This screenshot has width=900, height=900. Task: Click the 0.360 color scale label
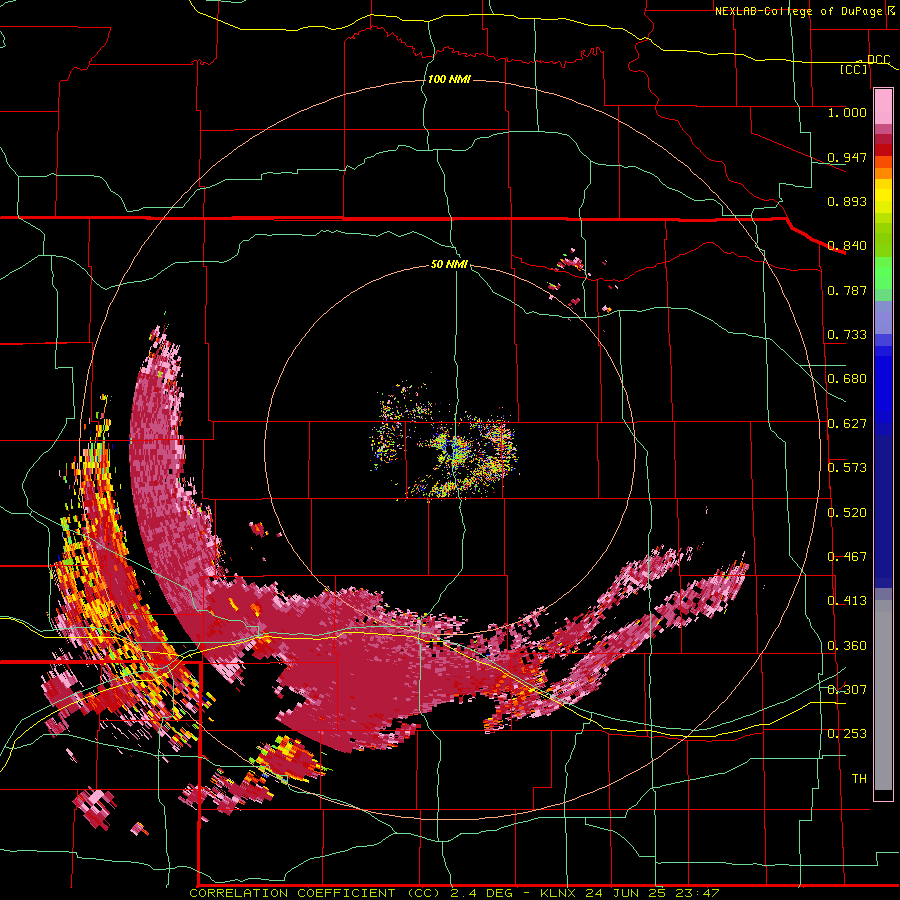pos(847,646)
